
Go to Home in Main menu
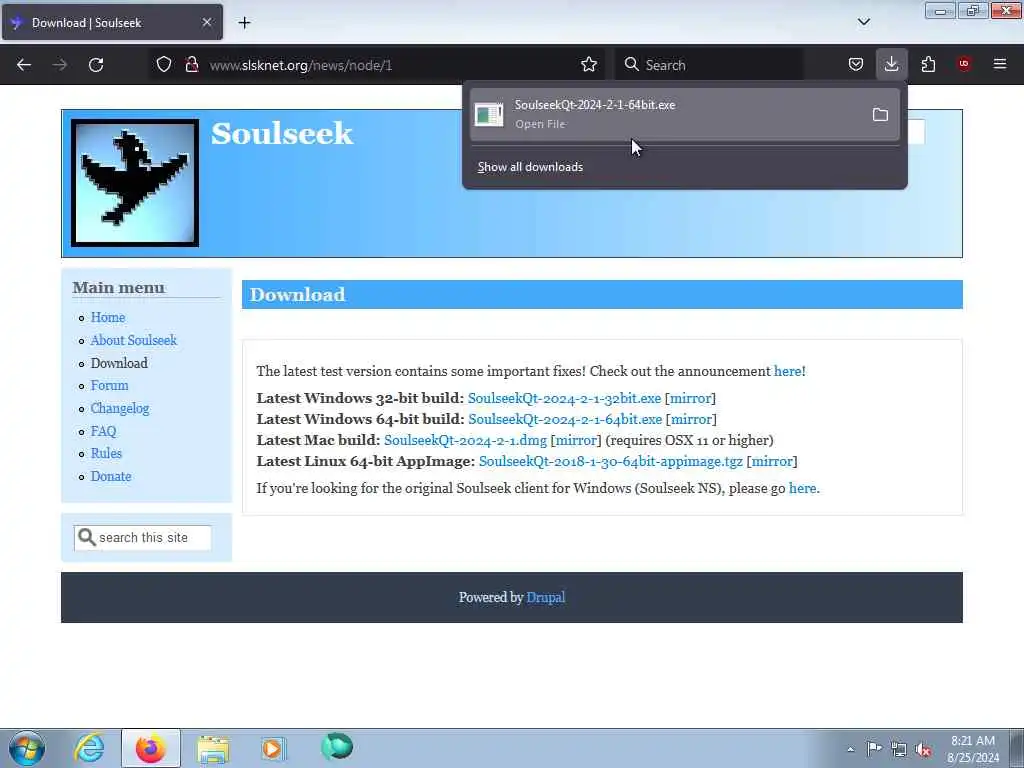click(108, 317)
